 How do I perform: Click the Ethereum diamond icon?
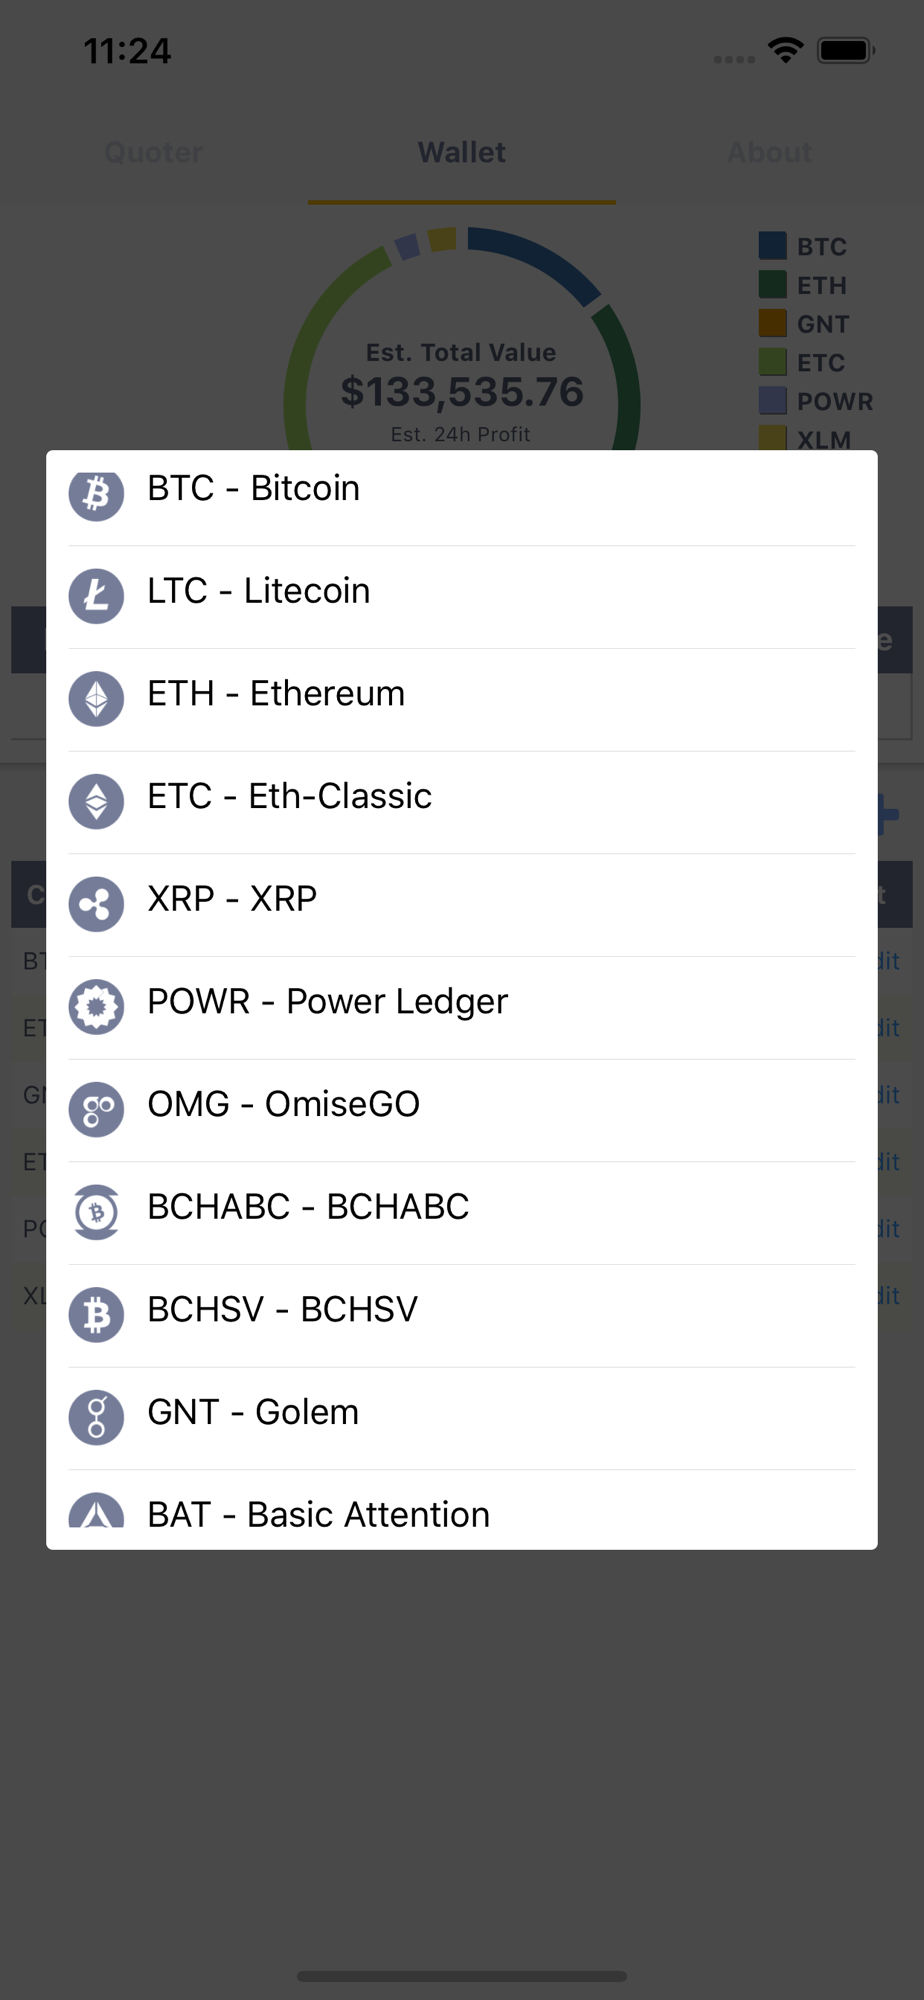(96, 698)
